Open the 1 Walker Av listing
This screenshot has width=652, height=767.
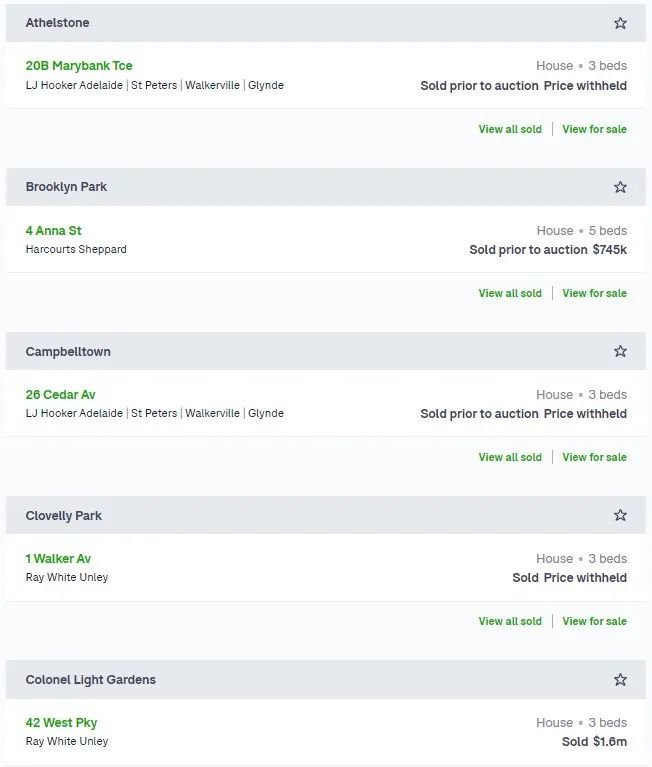pos(58,559)
